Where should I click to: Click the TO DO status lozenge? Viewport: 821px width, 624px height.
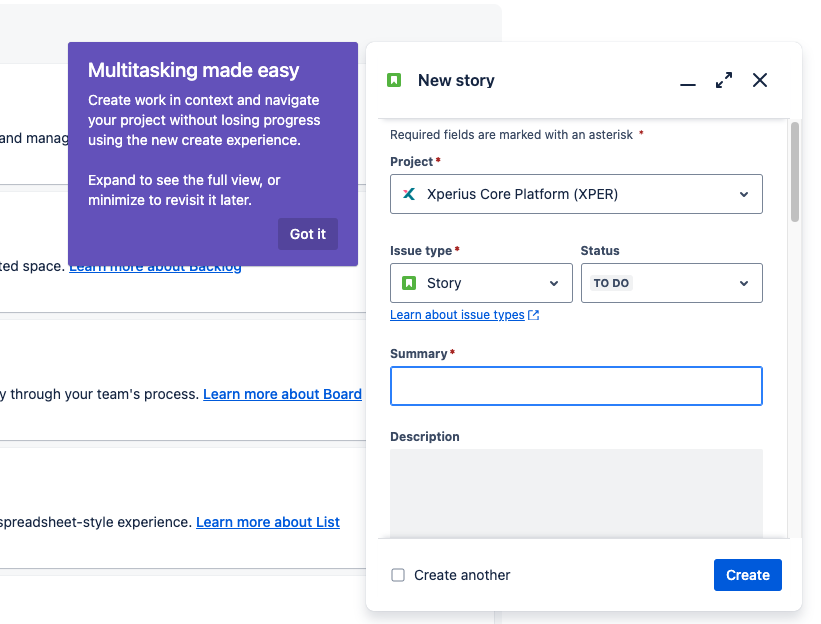(611, 283)
